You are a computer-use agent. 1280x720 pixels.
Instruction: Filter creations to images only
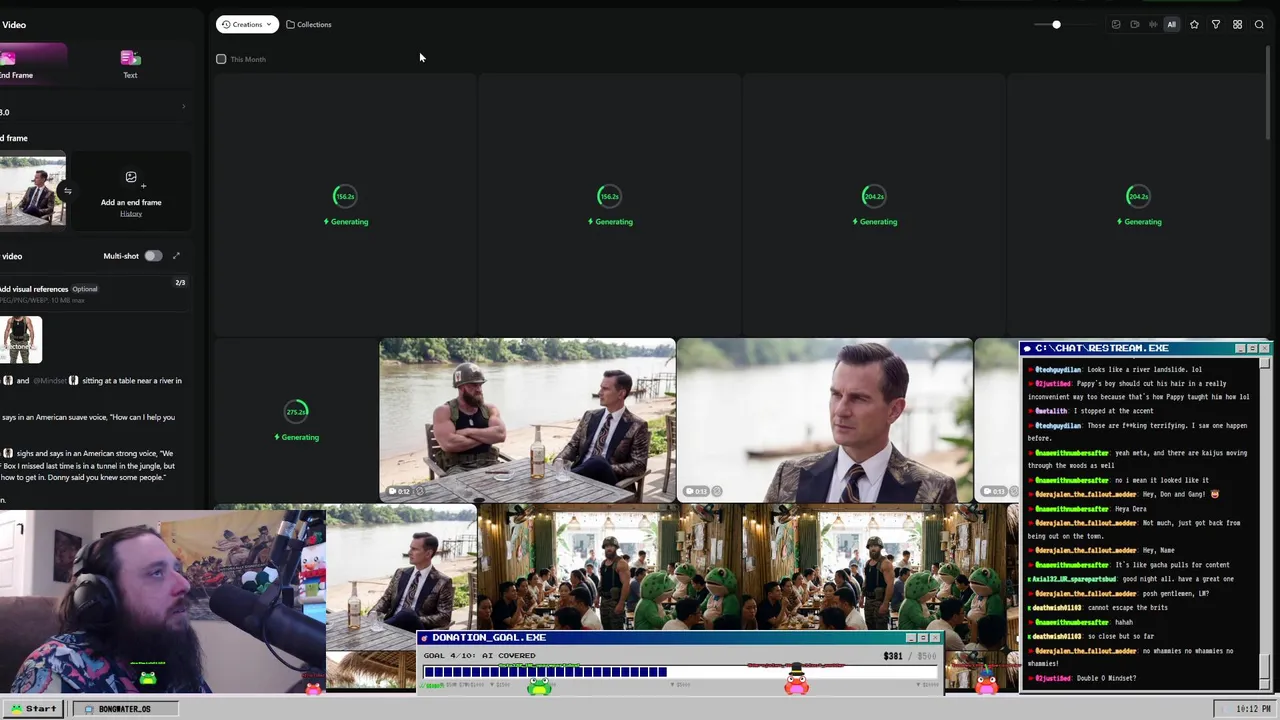(1116, 24)
